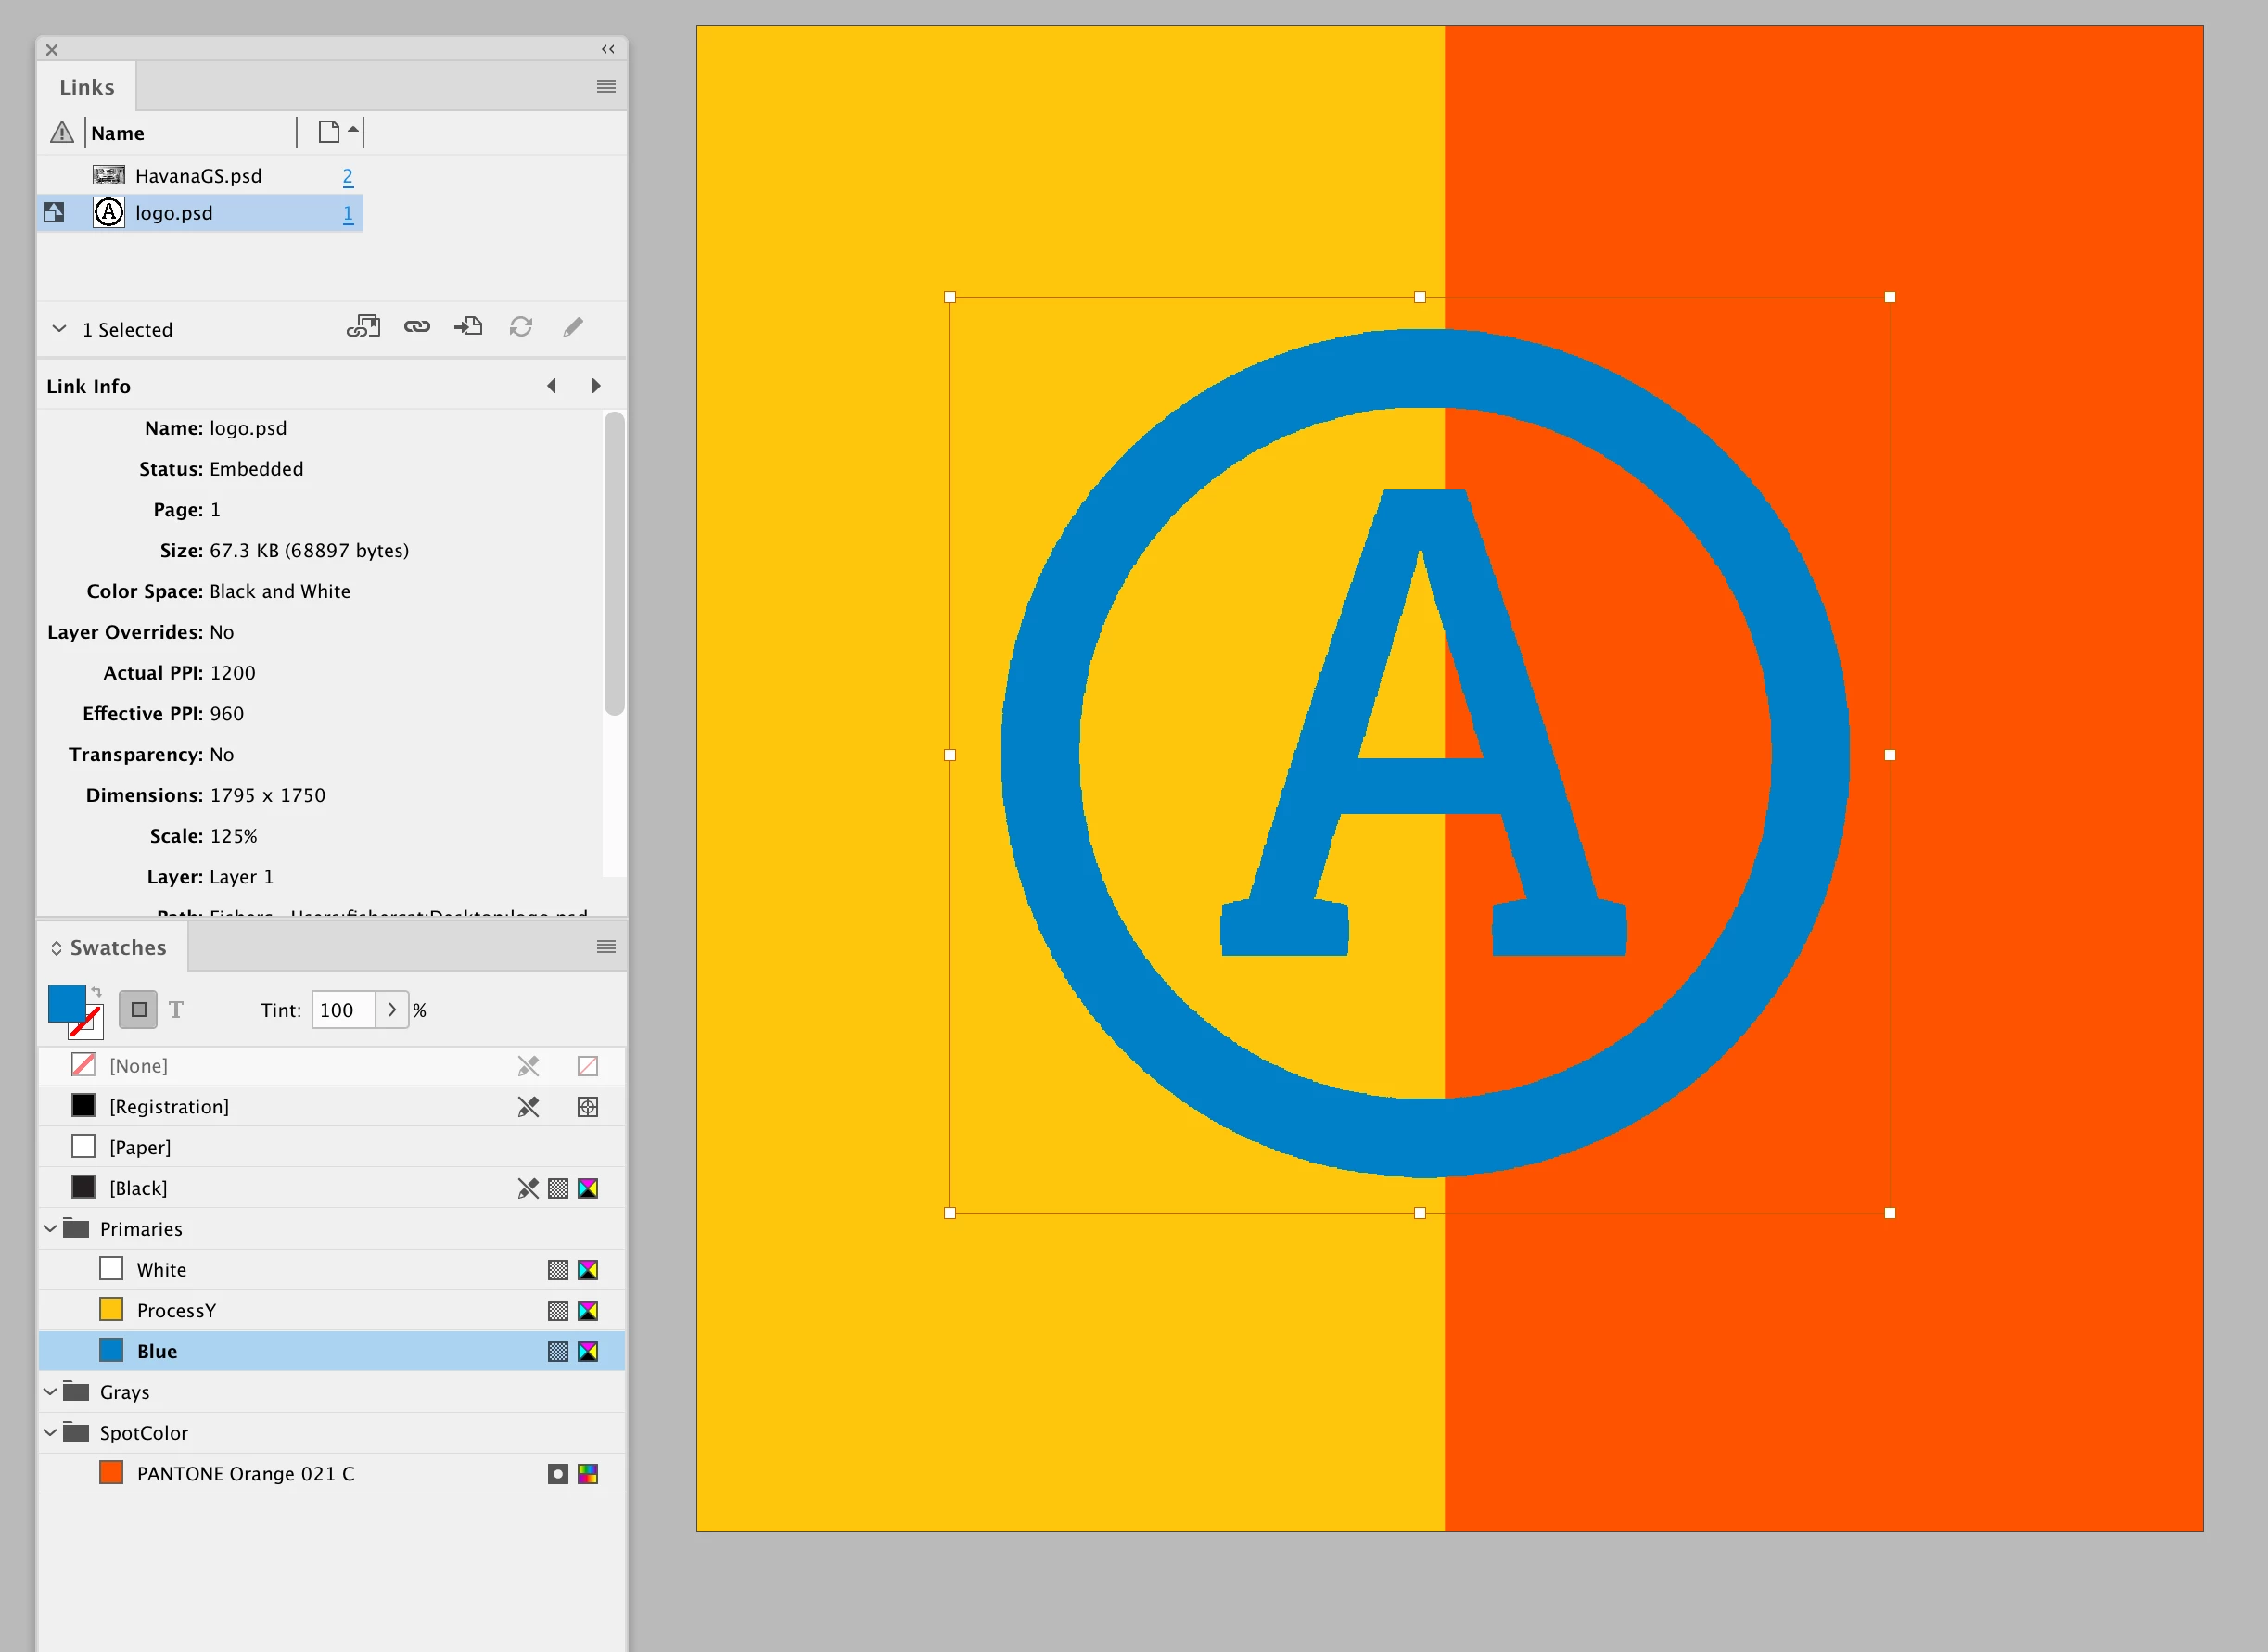2268x1652 pixels.
Task: Collapse the panel with double-arrow icon
Action: (x=608, y=49)
